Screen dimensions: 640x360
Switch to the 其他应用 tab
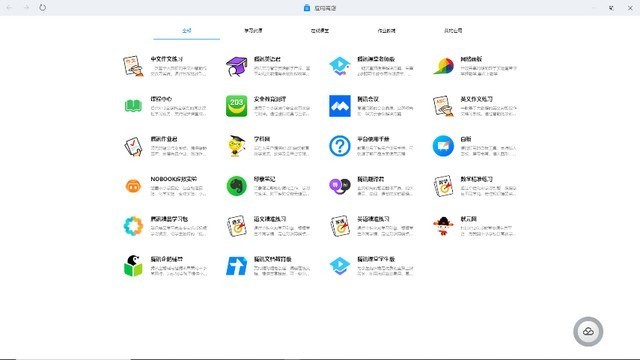tap(453, 31)
